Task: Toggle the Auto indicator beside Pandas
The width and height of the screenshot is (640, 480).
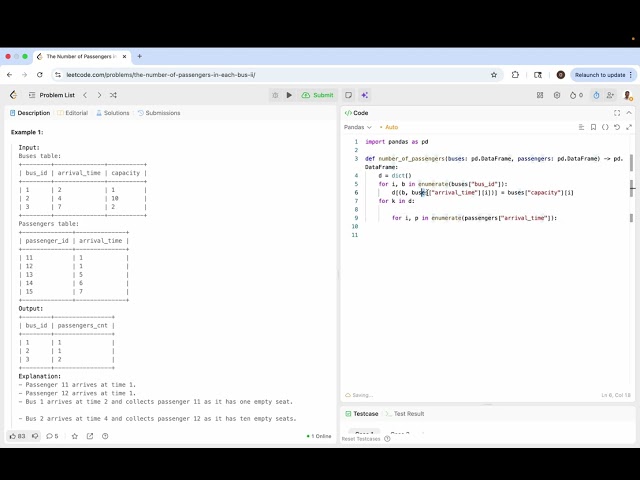Action: tap(389, 127)
